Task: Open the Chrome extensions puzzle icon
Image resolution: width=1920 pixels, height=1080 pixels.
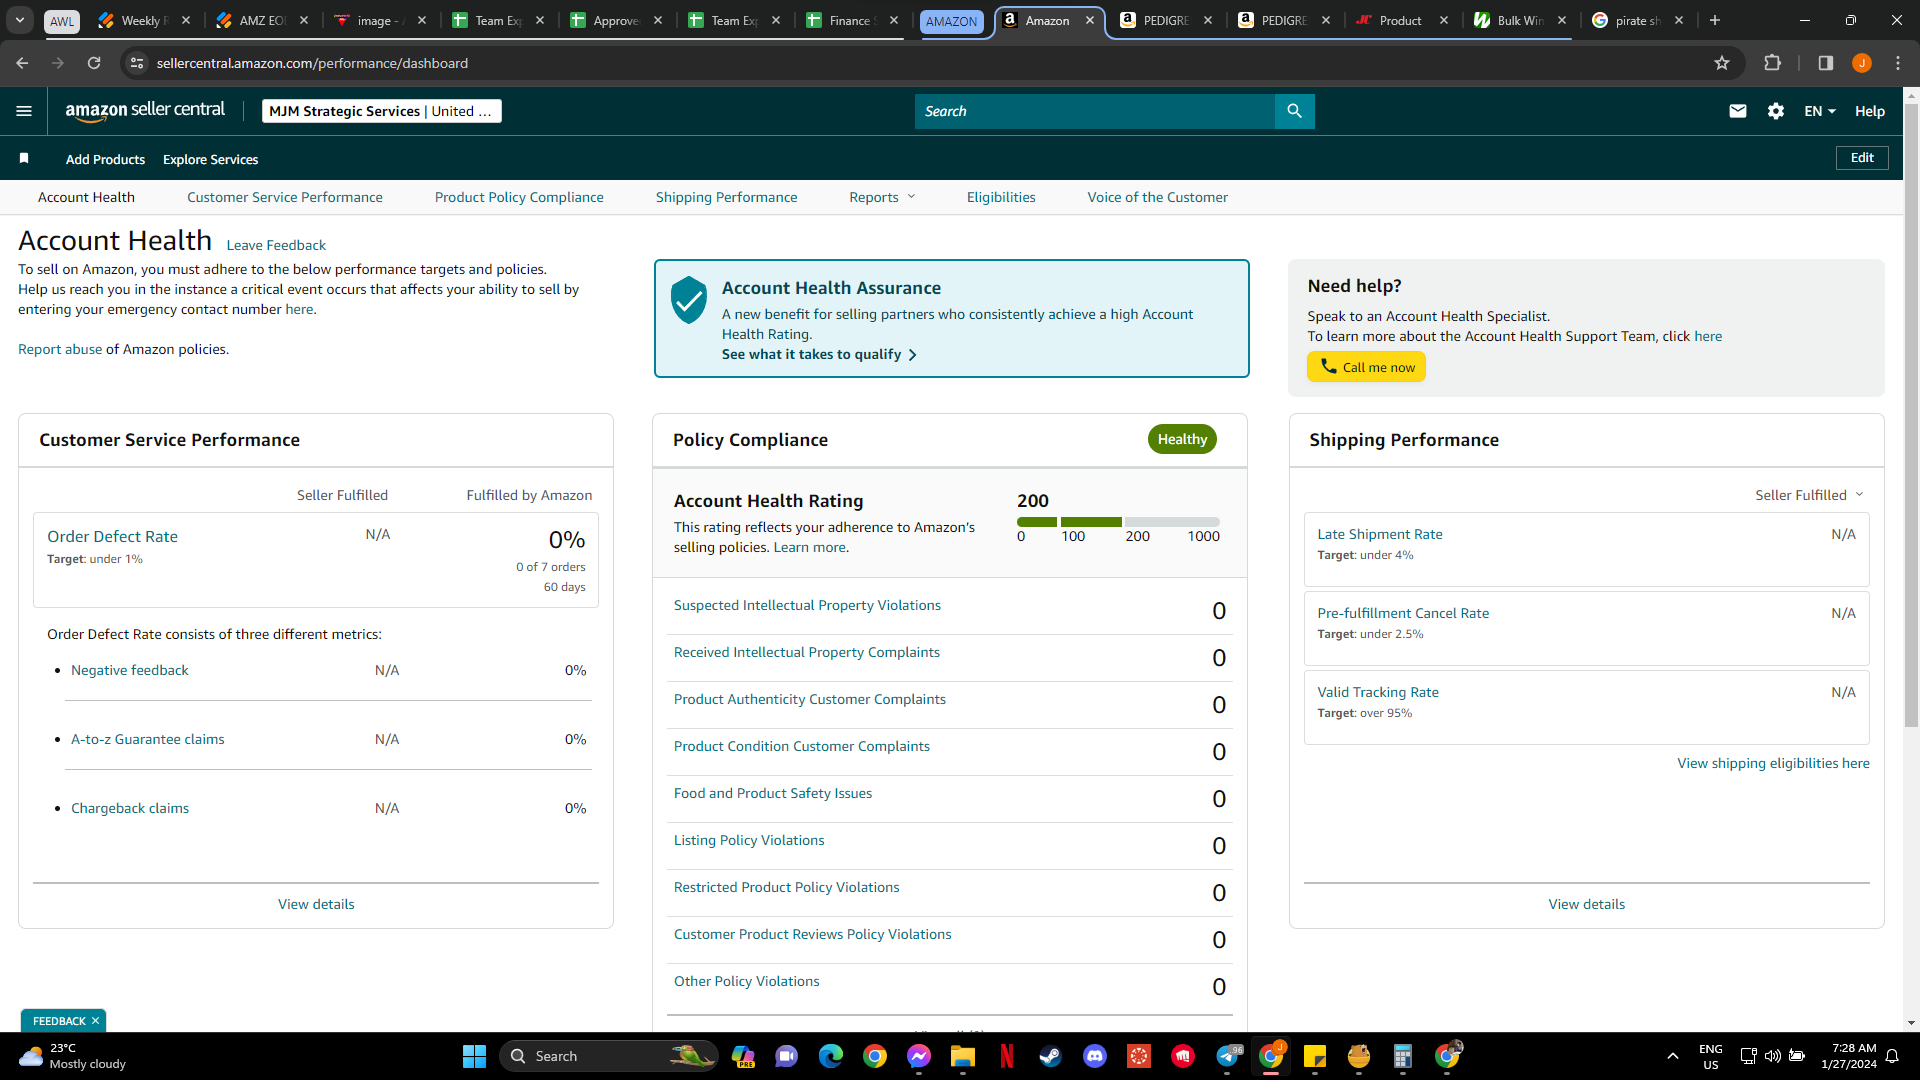Action: [1772, 63]
